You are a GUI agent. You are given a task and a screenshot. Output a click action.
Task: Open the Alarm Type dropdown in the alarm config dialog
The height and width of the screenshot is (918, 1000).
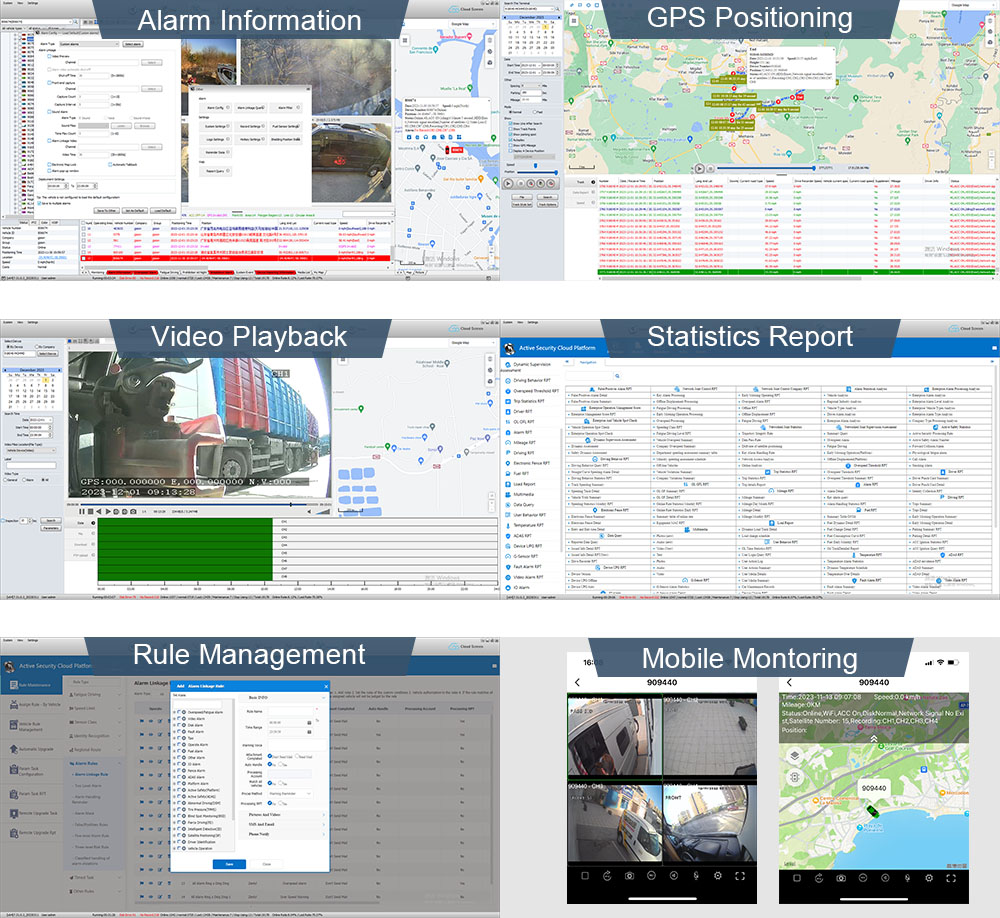click(x=89, y=44)
